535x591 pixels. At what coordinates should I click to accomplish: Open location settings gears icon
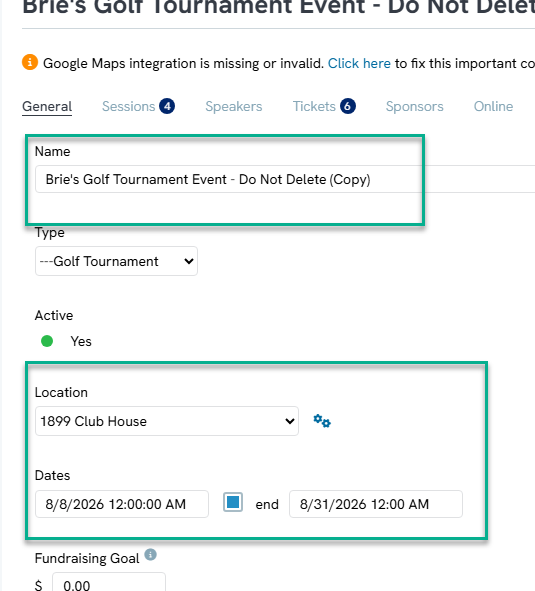tap(322, 421)
